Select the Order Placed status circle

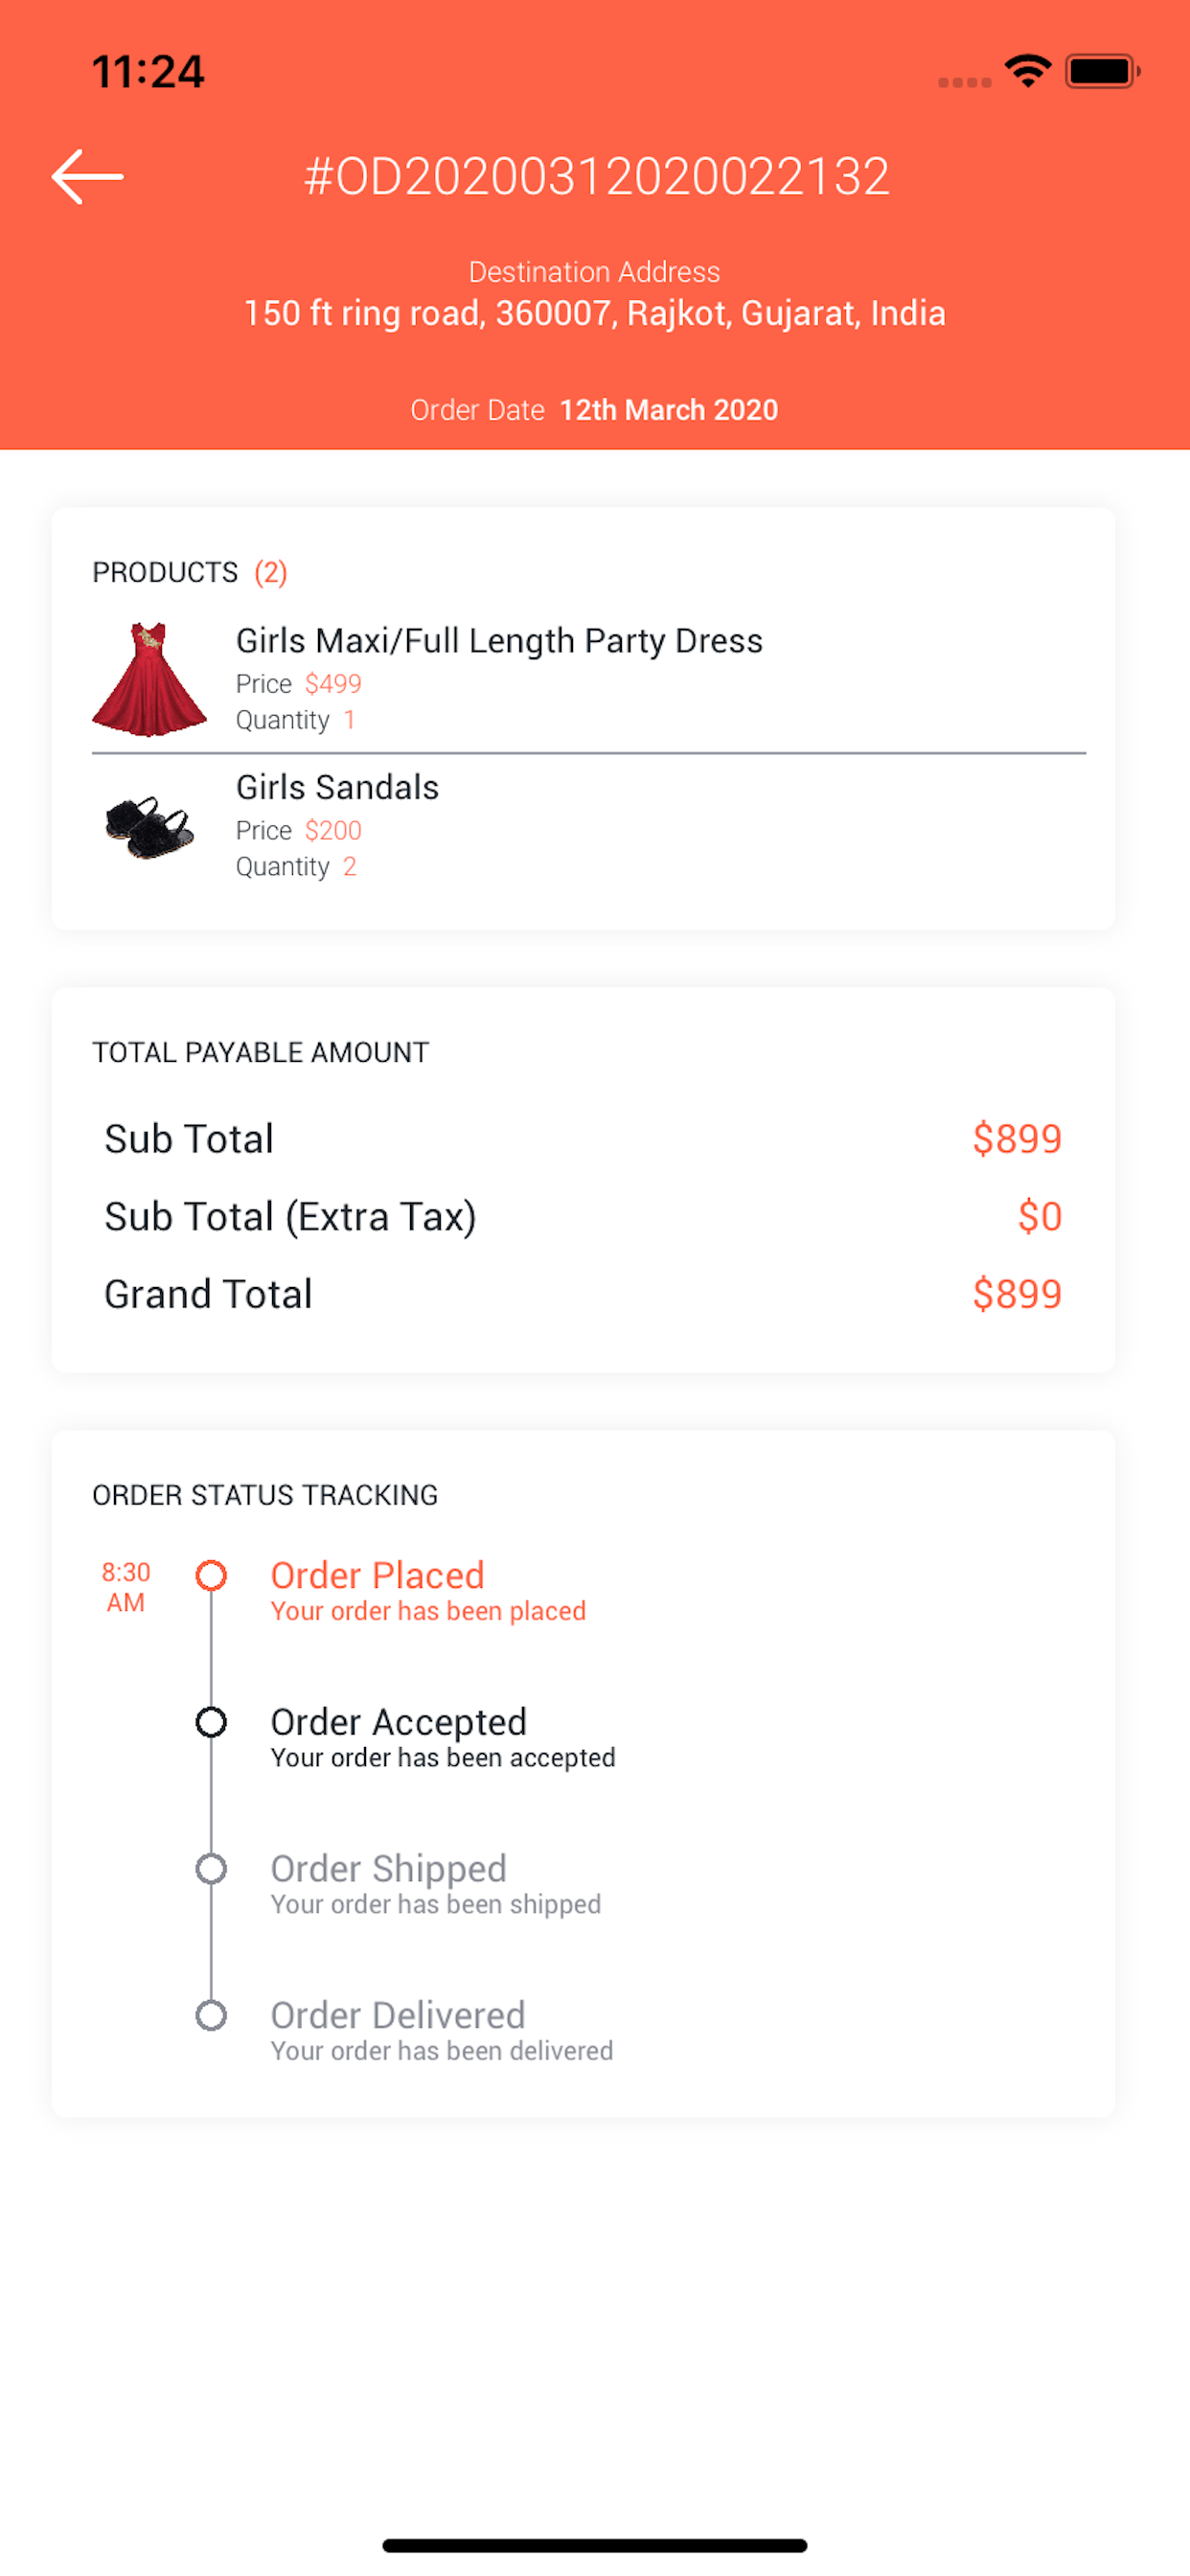(x=211, y=1575)
